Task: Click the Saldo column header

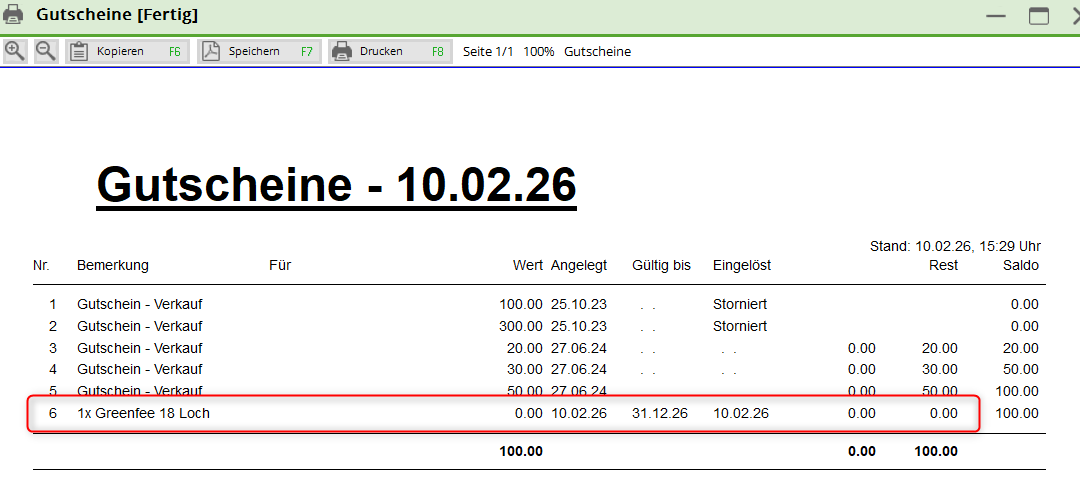Action: click(x=1020, y=265)
